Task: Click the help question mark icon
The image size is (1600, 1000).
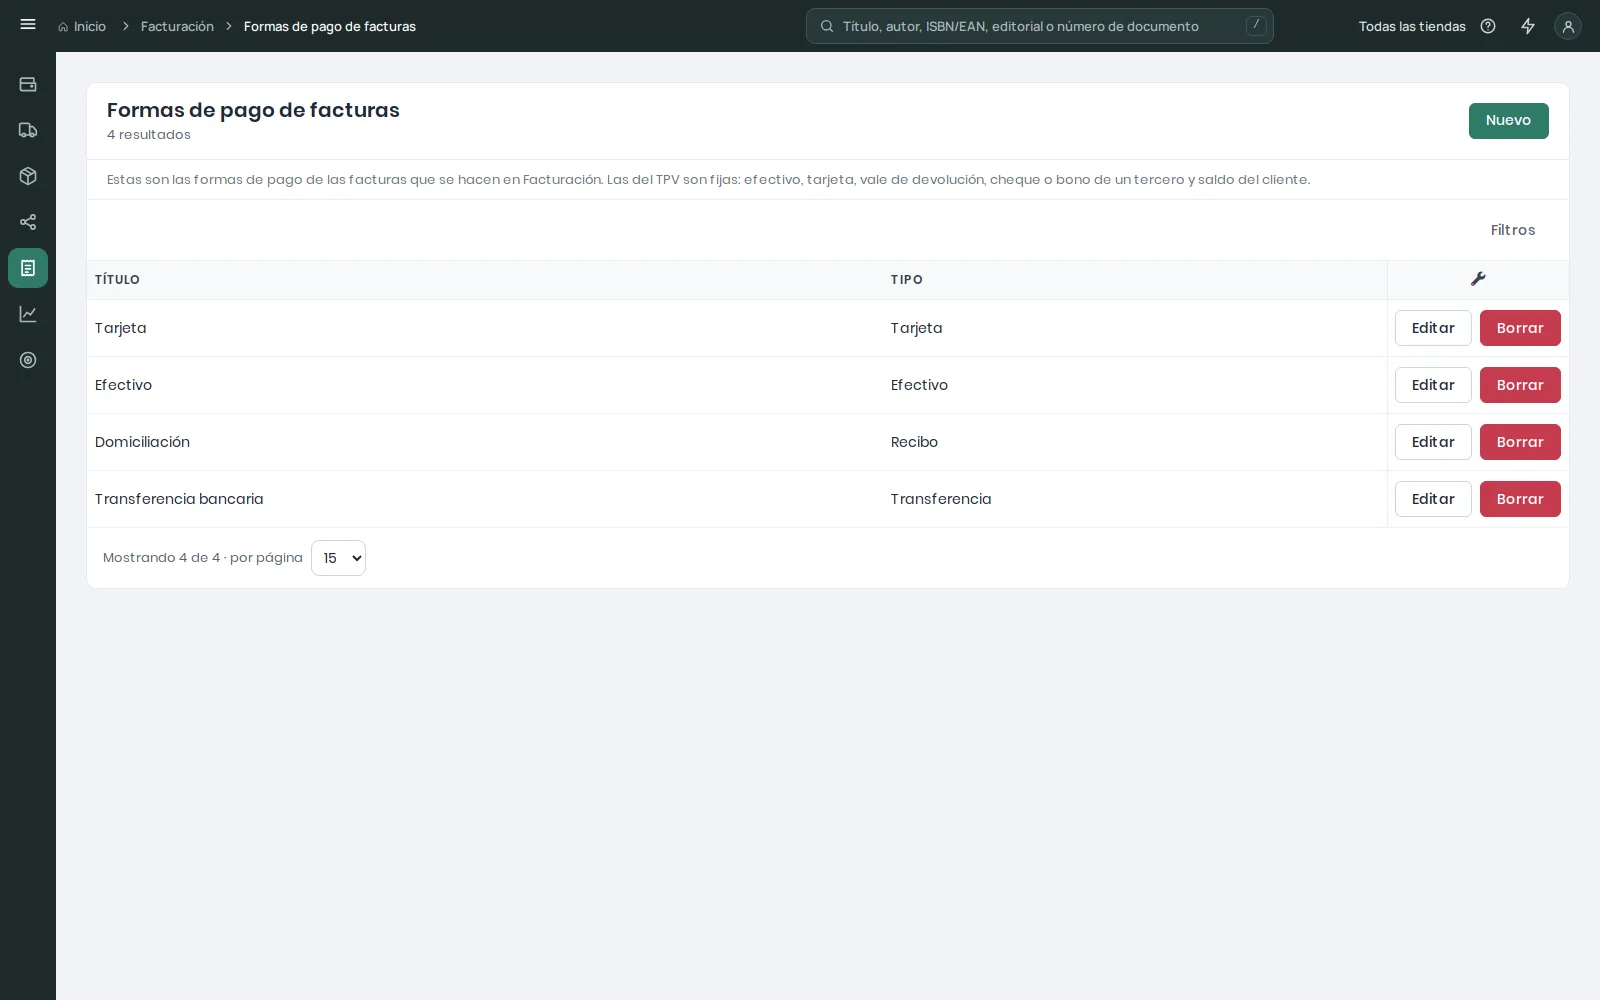Action: 1488,26
